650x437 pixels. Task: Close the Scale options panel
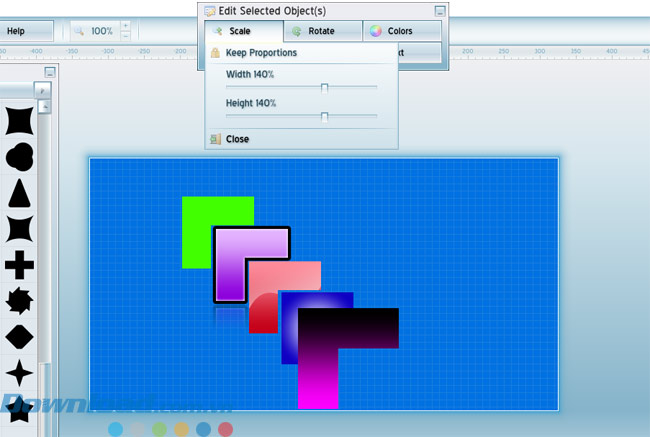point(237,139)
